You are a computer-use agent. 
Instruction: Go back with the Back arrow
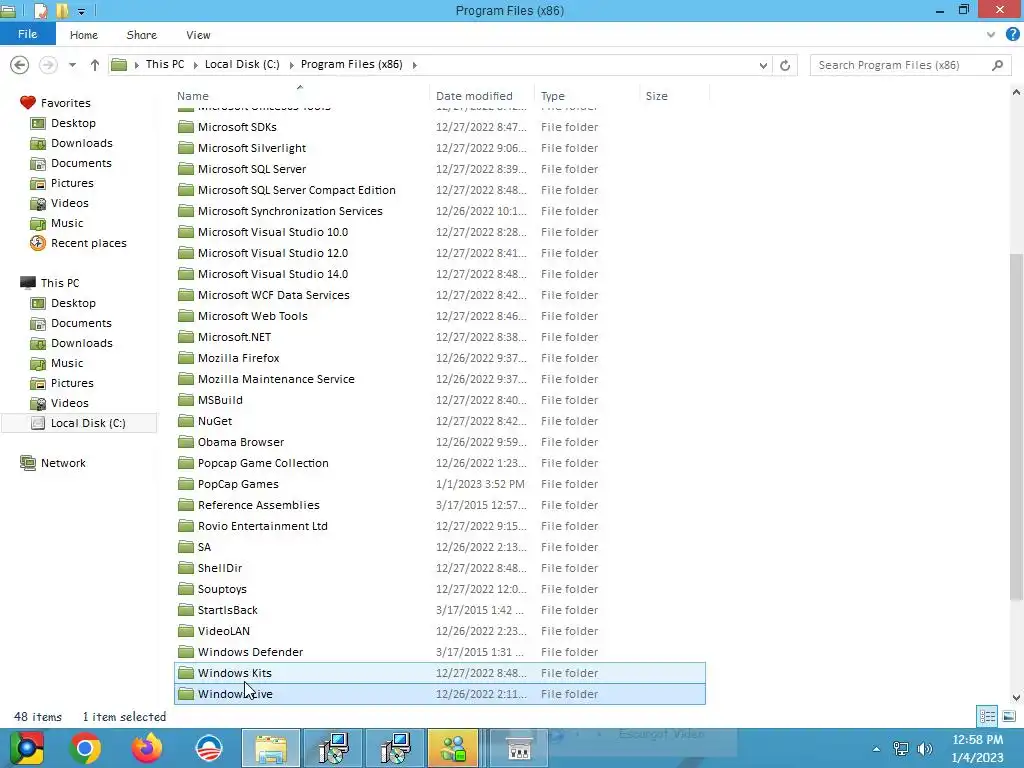[x=20, y=65]
